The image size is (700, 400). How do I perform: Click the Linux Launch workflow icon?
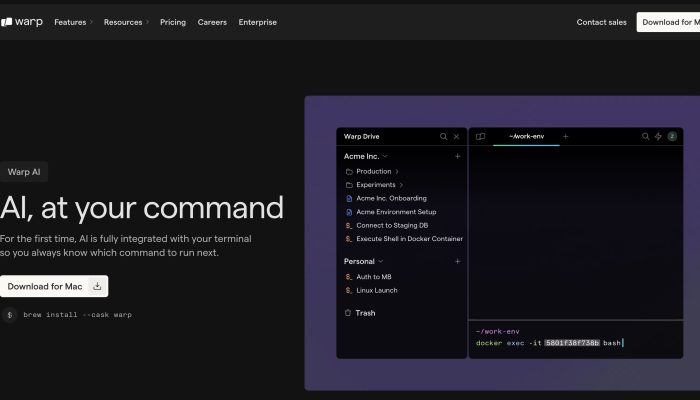click(349, 290)
